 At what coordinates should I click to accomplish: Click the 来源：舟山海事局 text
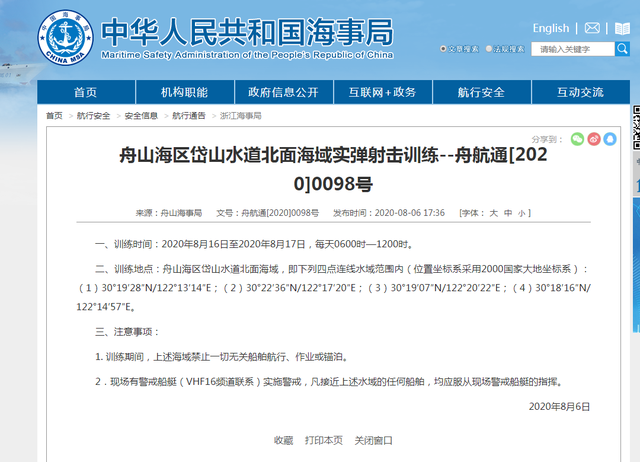tap(169, 213)
